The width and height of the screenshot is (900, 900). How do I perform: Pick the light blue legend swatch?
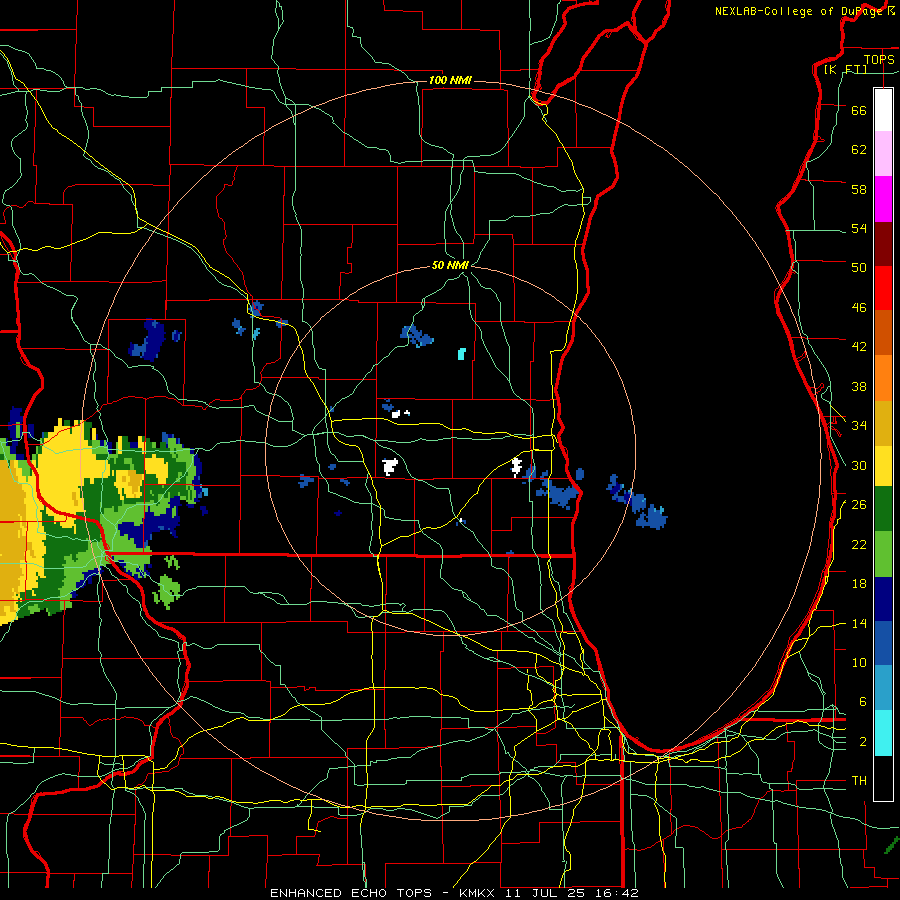(883, 688)
